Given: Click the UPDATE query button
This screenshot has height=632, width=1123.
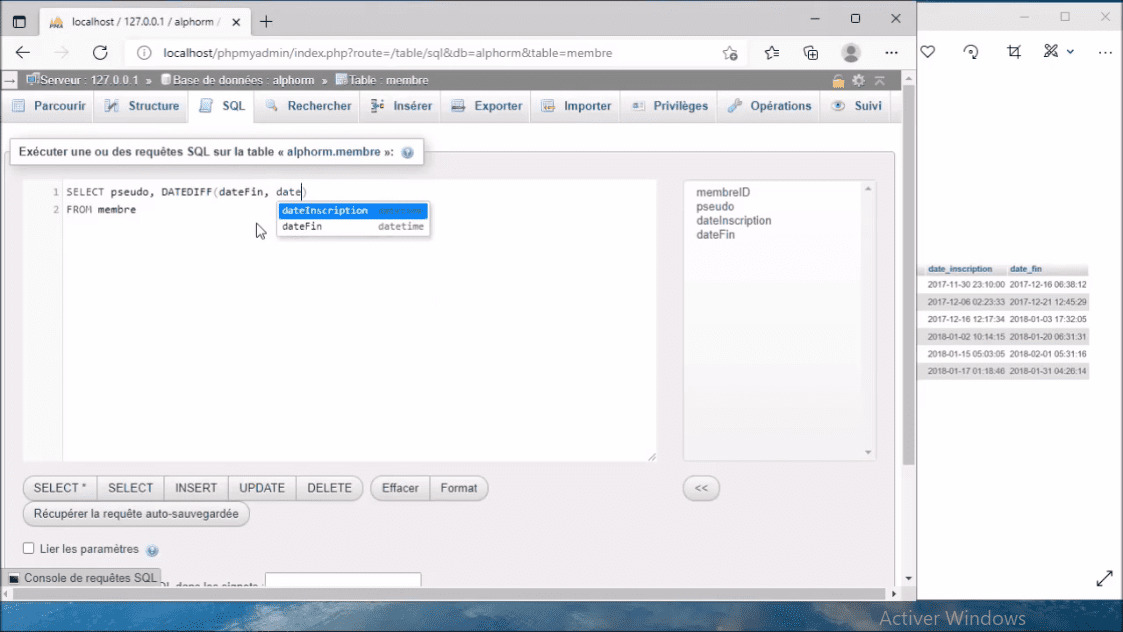Looking at the screenshot, I should pos(261,488).
